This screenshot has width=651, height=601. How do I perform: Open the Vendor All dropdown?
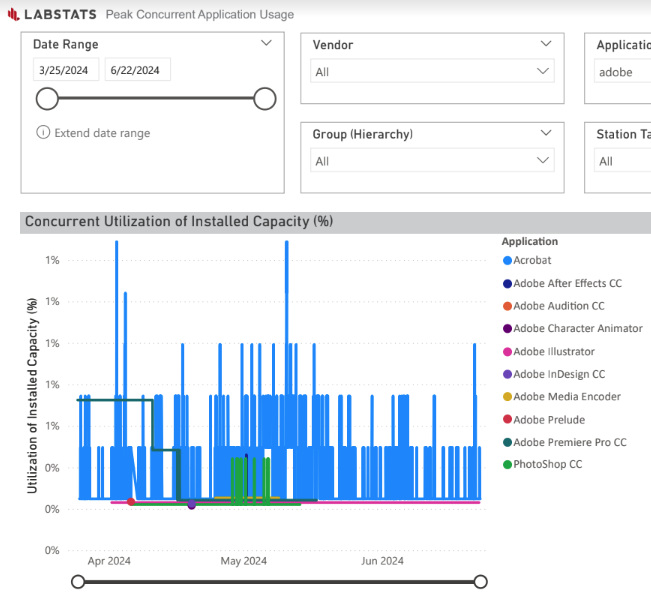(432, 71)
